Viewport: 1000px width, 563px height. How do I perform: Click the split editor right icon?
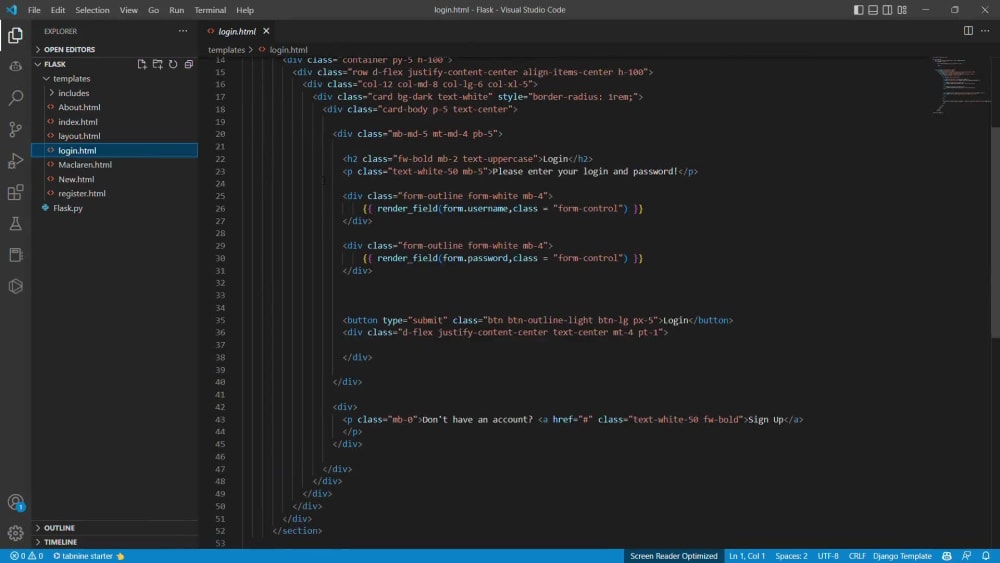968,31
